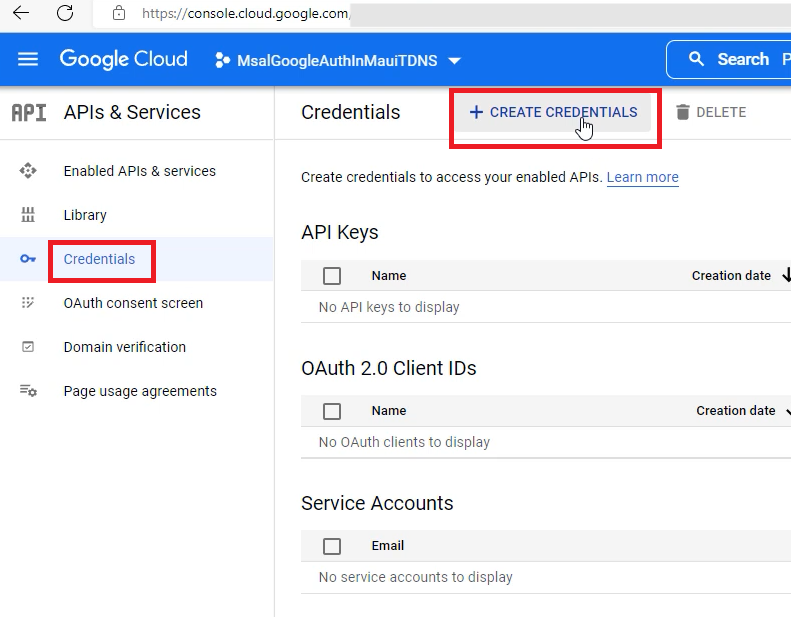Click the OAuth consent screen icon
Screen dimensions: 791x617
pyautogui.click(x=28, y=303)
